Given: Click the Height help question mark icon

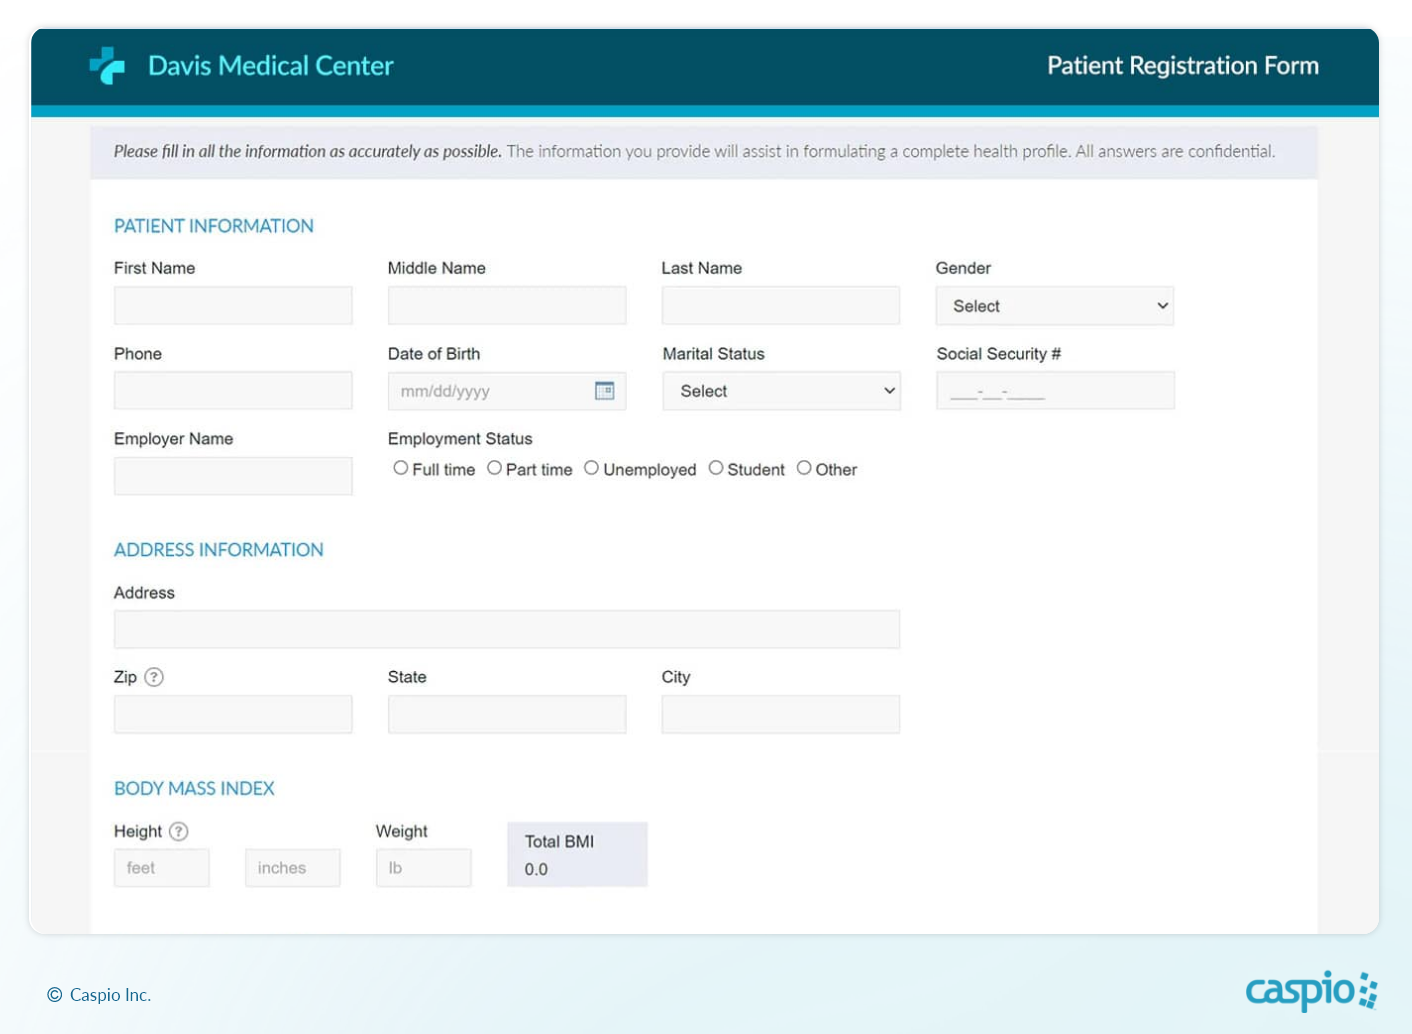Looking at the screenshot, I should coord(178,831).
